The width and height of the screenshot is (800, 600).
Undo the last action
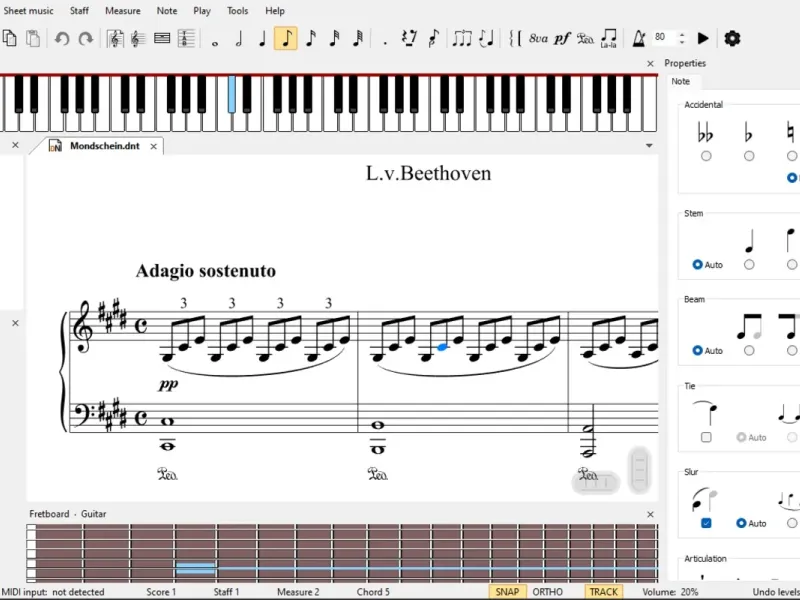(x=62, y=39)
